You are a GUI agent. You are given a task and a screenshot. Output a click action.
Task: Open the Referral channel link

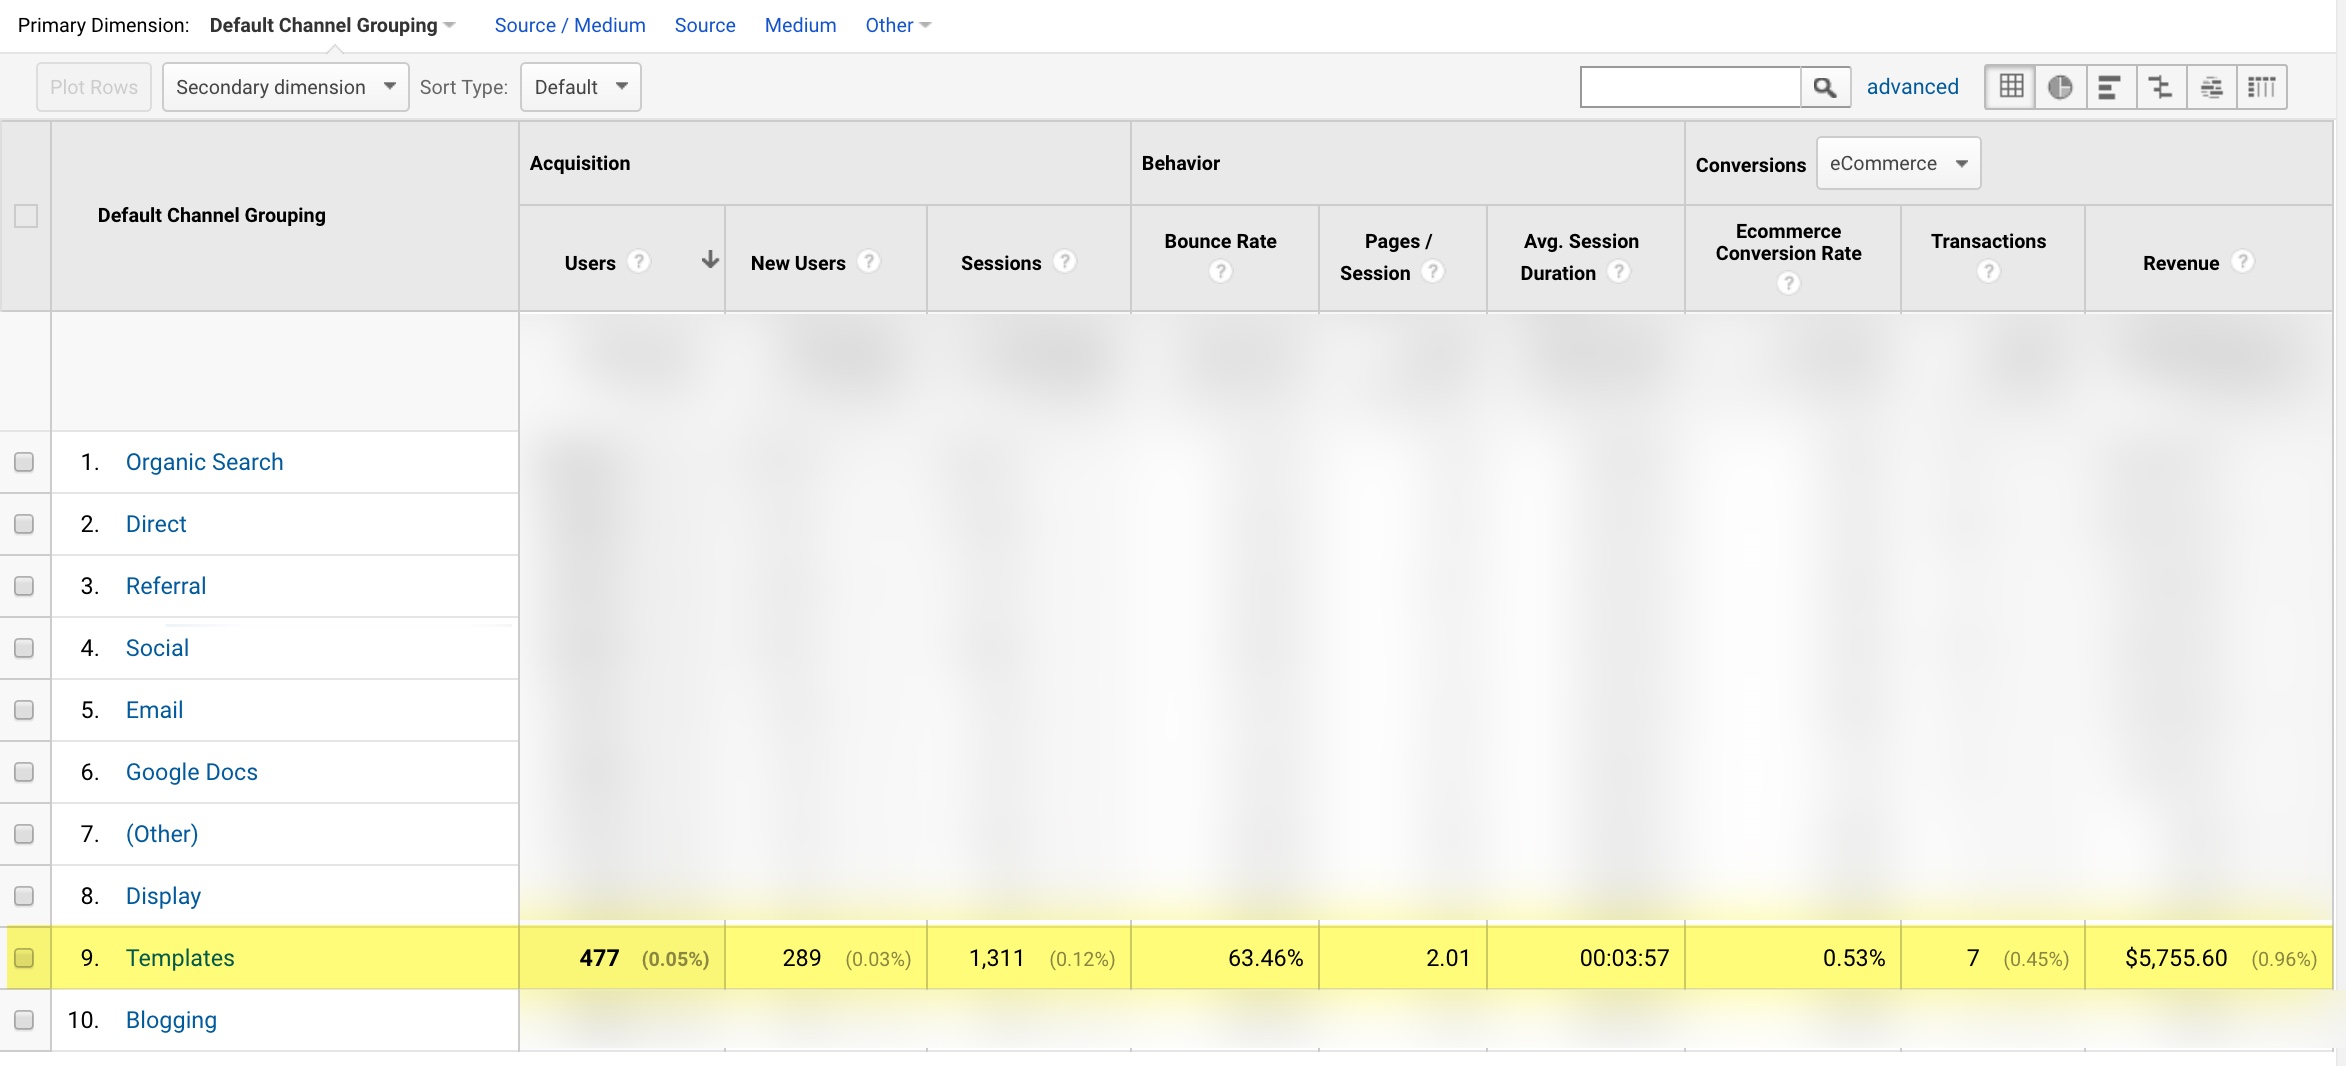166,586
